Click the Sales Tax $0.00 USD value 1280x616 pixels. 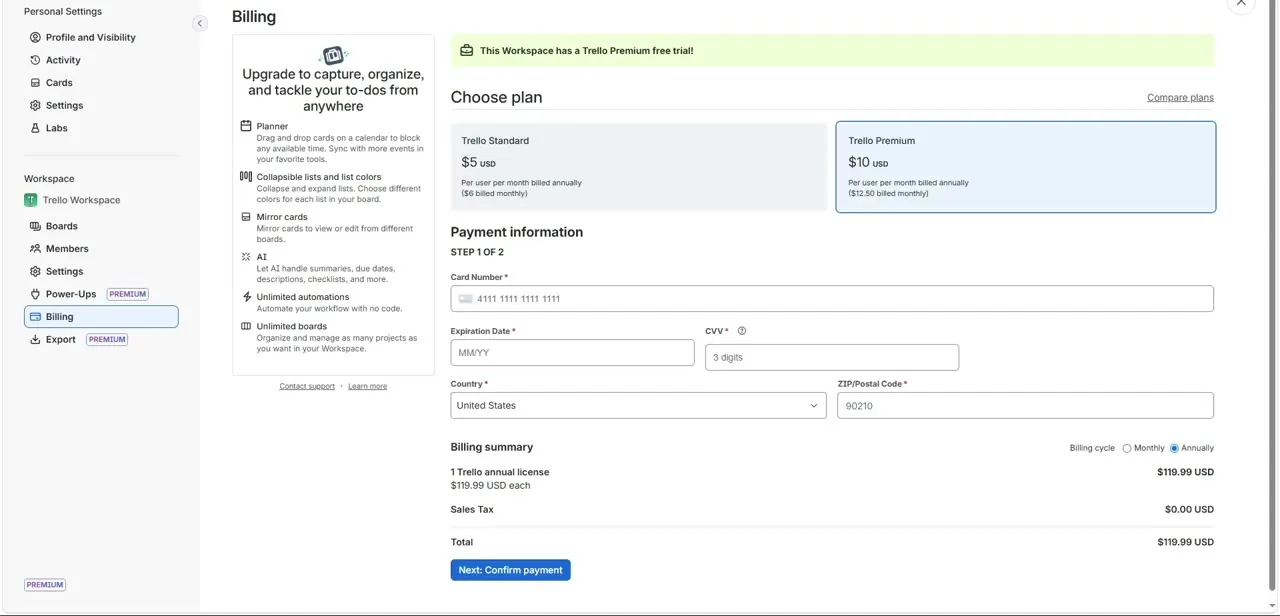point(1189,510)
